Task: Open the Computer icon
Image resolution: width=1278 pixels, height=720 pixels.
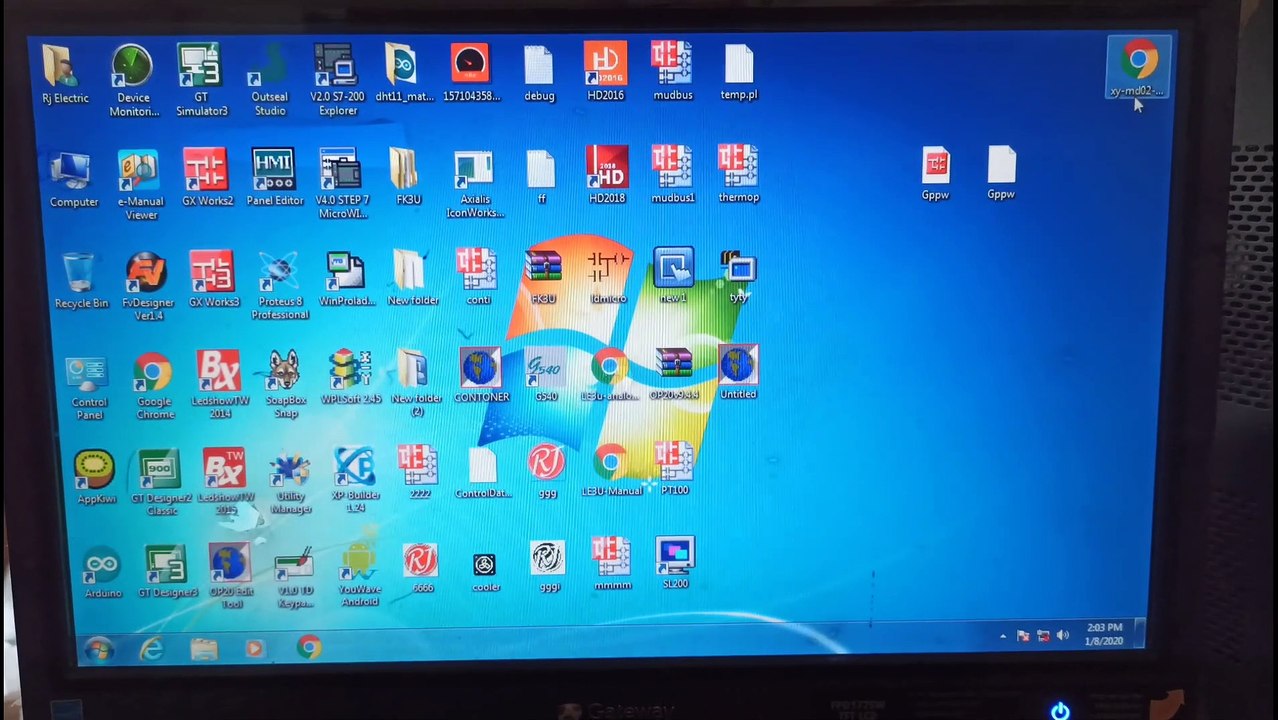Action: (x=74, y=180)
